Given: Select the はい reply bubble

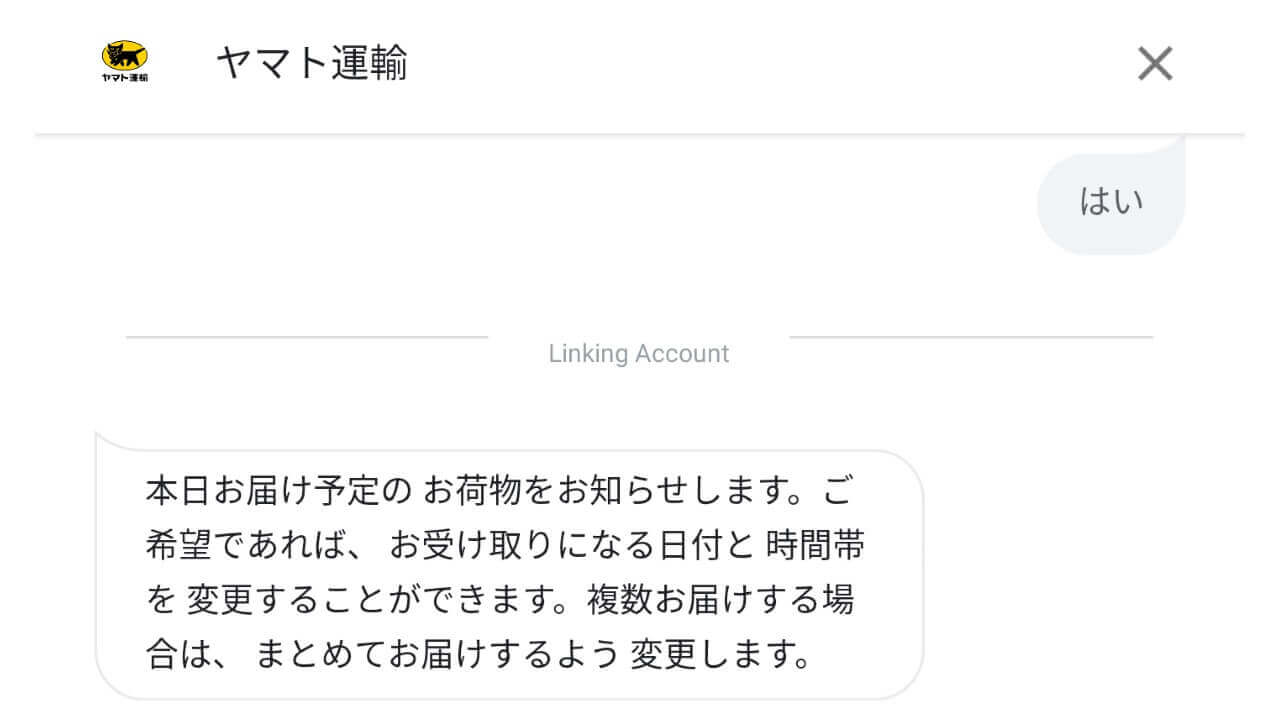Looking at the screenshot, I should tap(1111, 202).
